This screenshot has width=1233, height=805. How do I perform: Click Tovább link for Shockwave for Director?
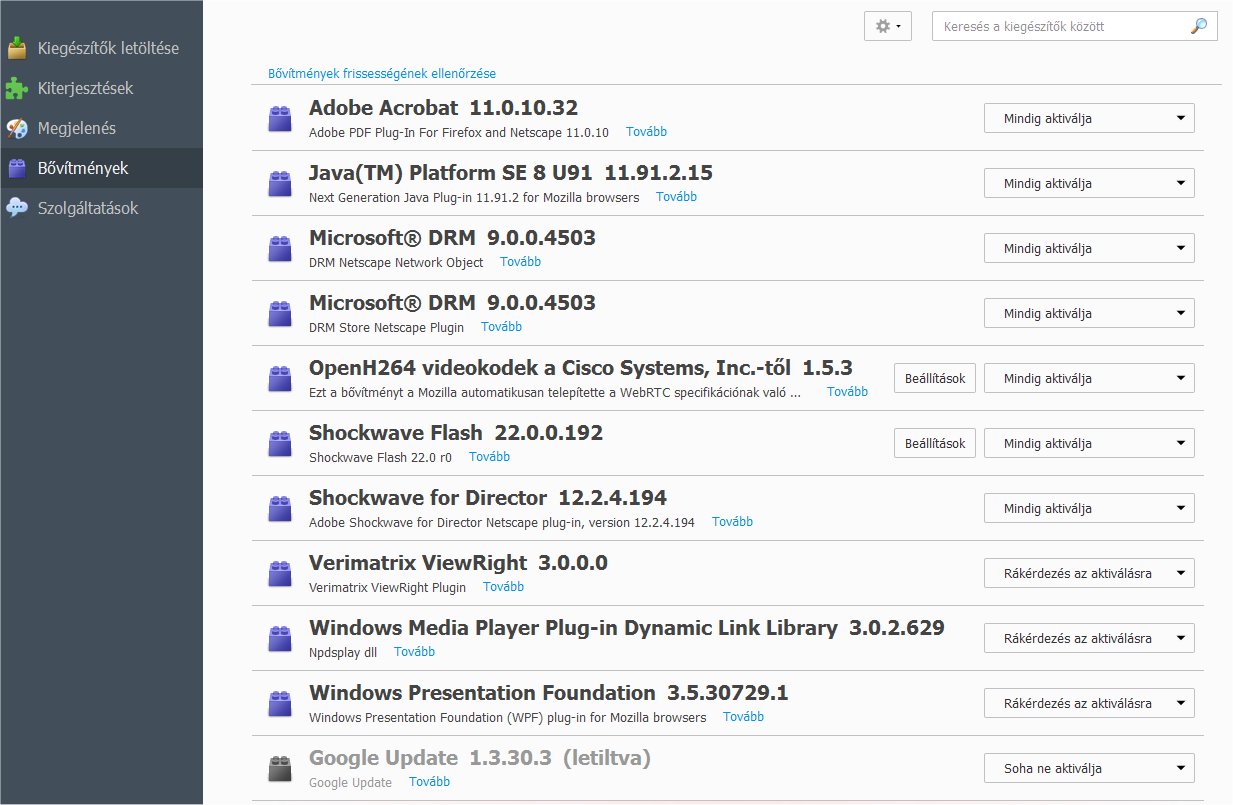[732, 522]
